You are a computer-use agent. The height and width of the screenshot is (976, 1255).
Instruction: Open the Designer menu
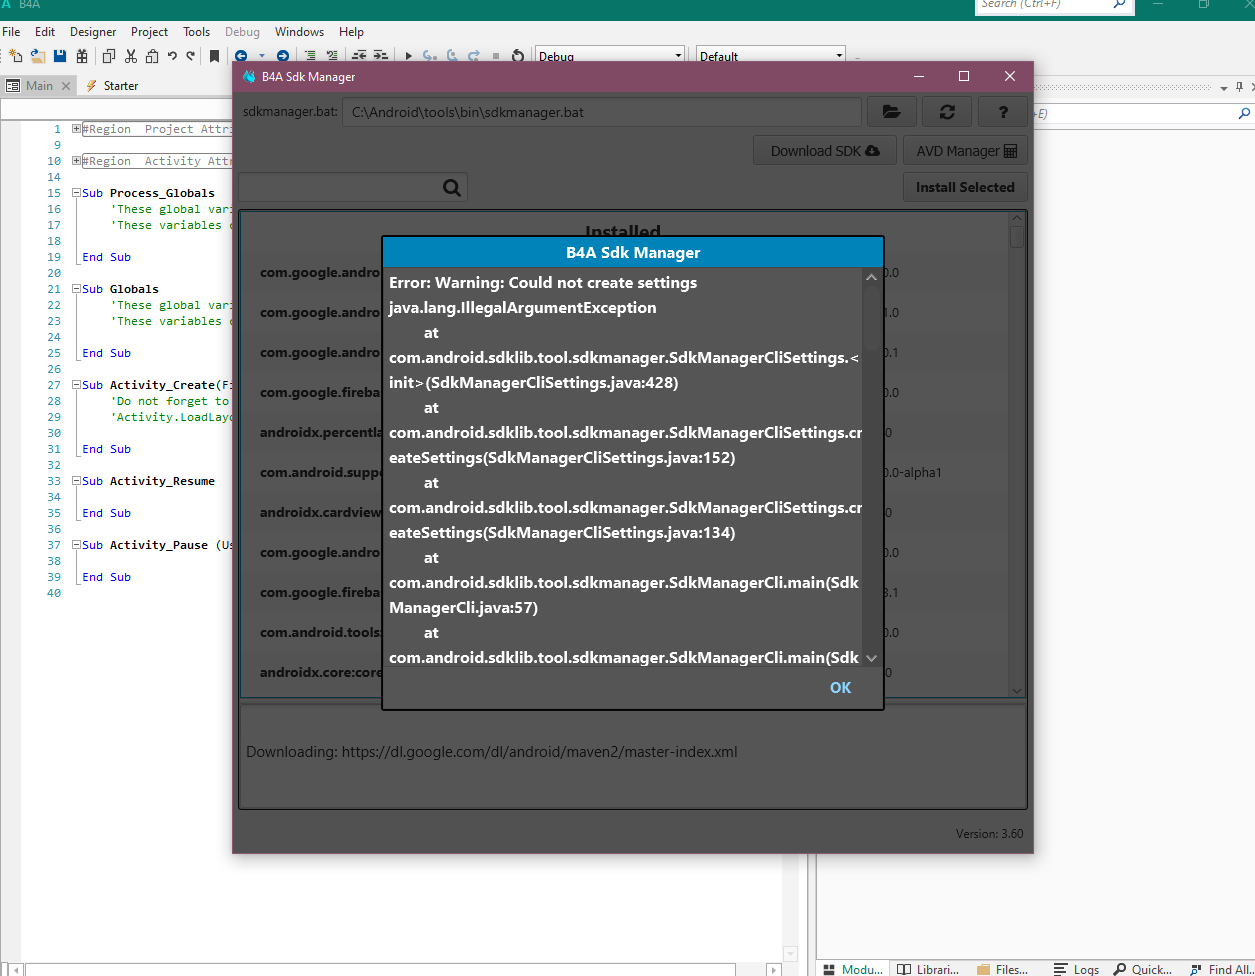tap(93, 32)
